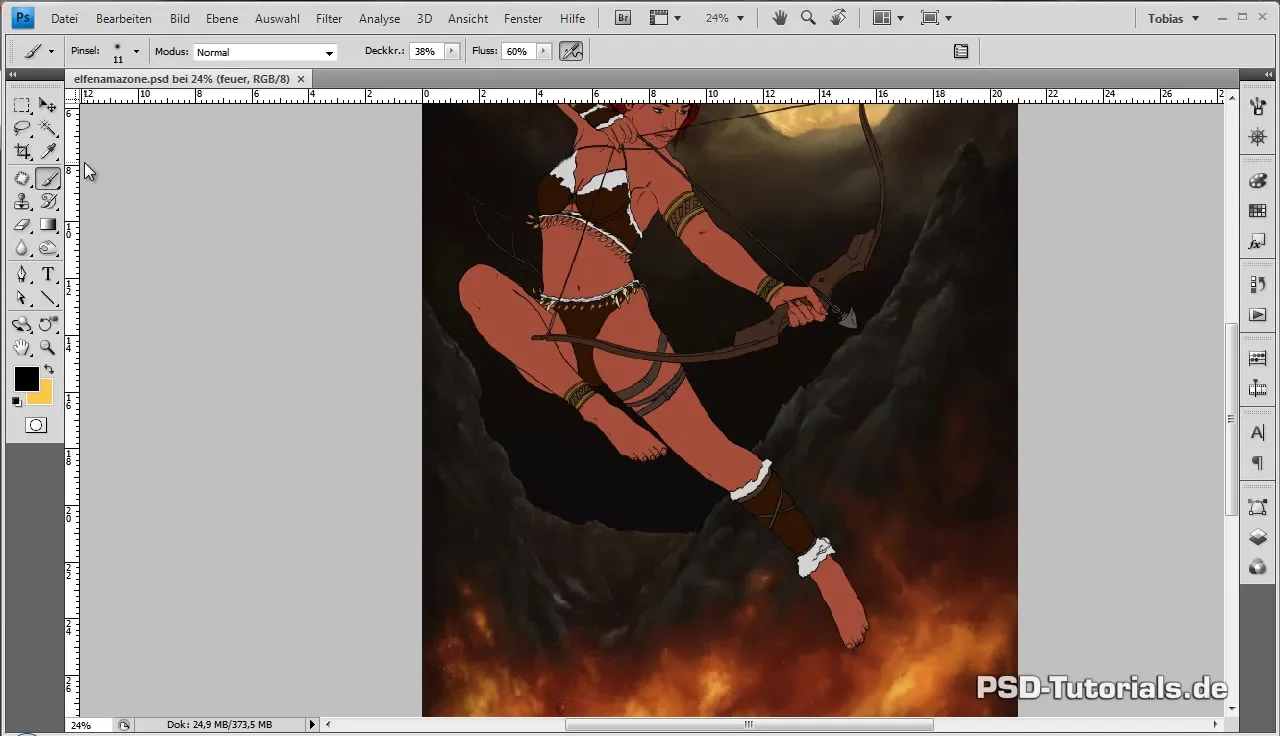The image size is (1280, 736).
Task: Open the Character panel icon
Action: click(1258, 433)
